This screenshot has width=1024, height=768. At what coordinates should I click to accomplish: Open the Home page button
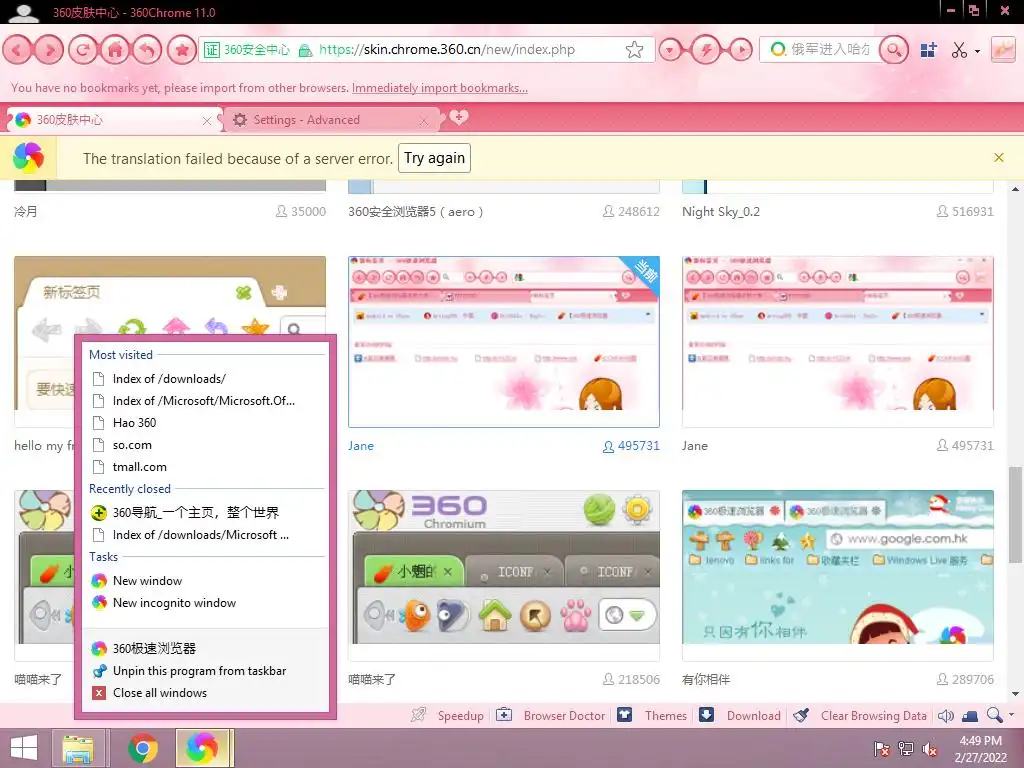point(115,50)
